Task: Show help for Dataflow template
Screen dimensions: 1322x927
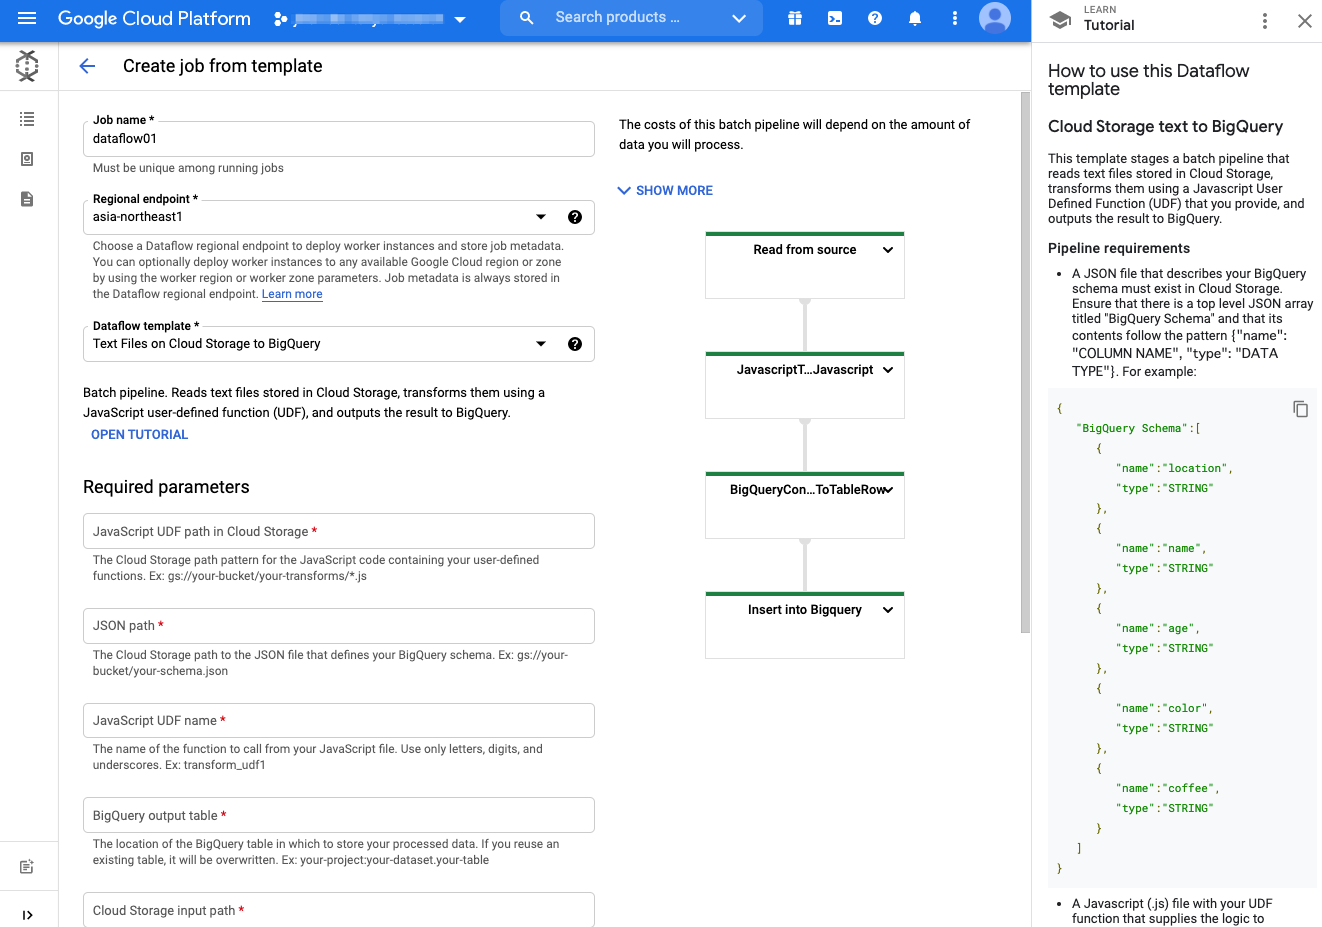Action: [575, 344]
